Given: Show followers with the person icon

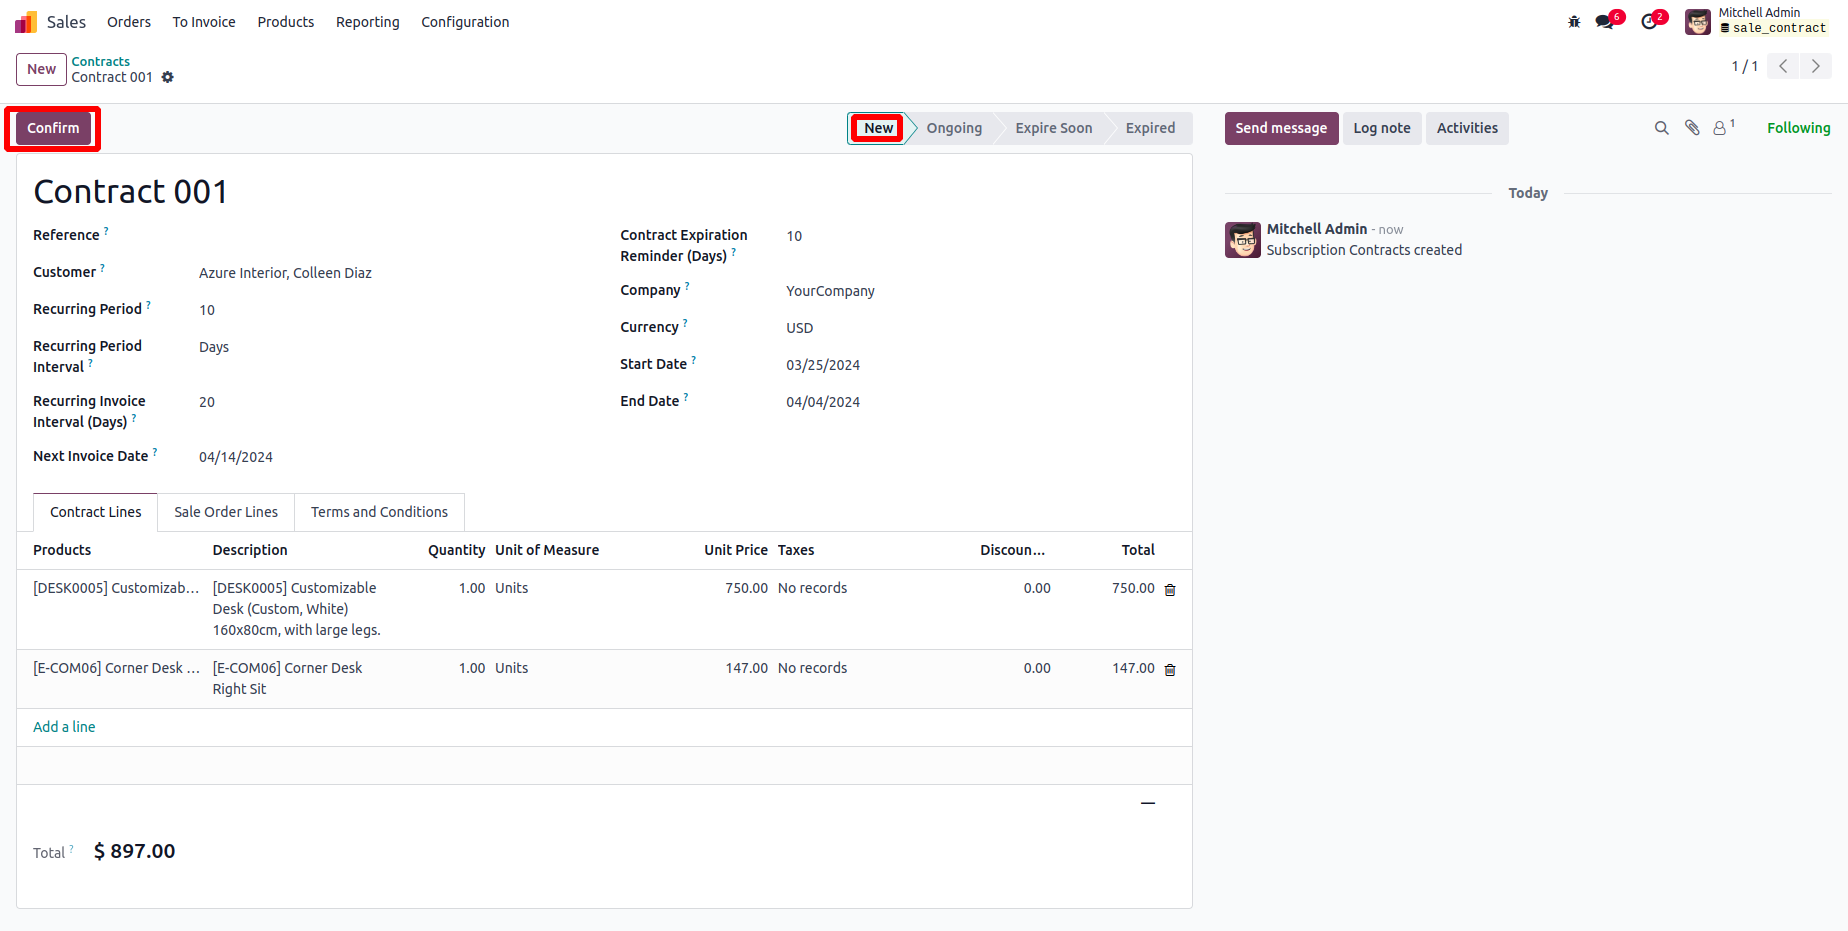Looking at the screenshot, I should point(1720,128).
